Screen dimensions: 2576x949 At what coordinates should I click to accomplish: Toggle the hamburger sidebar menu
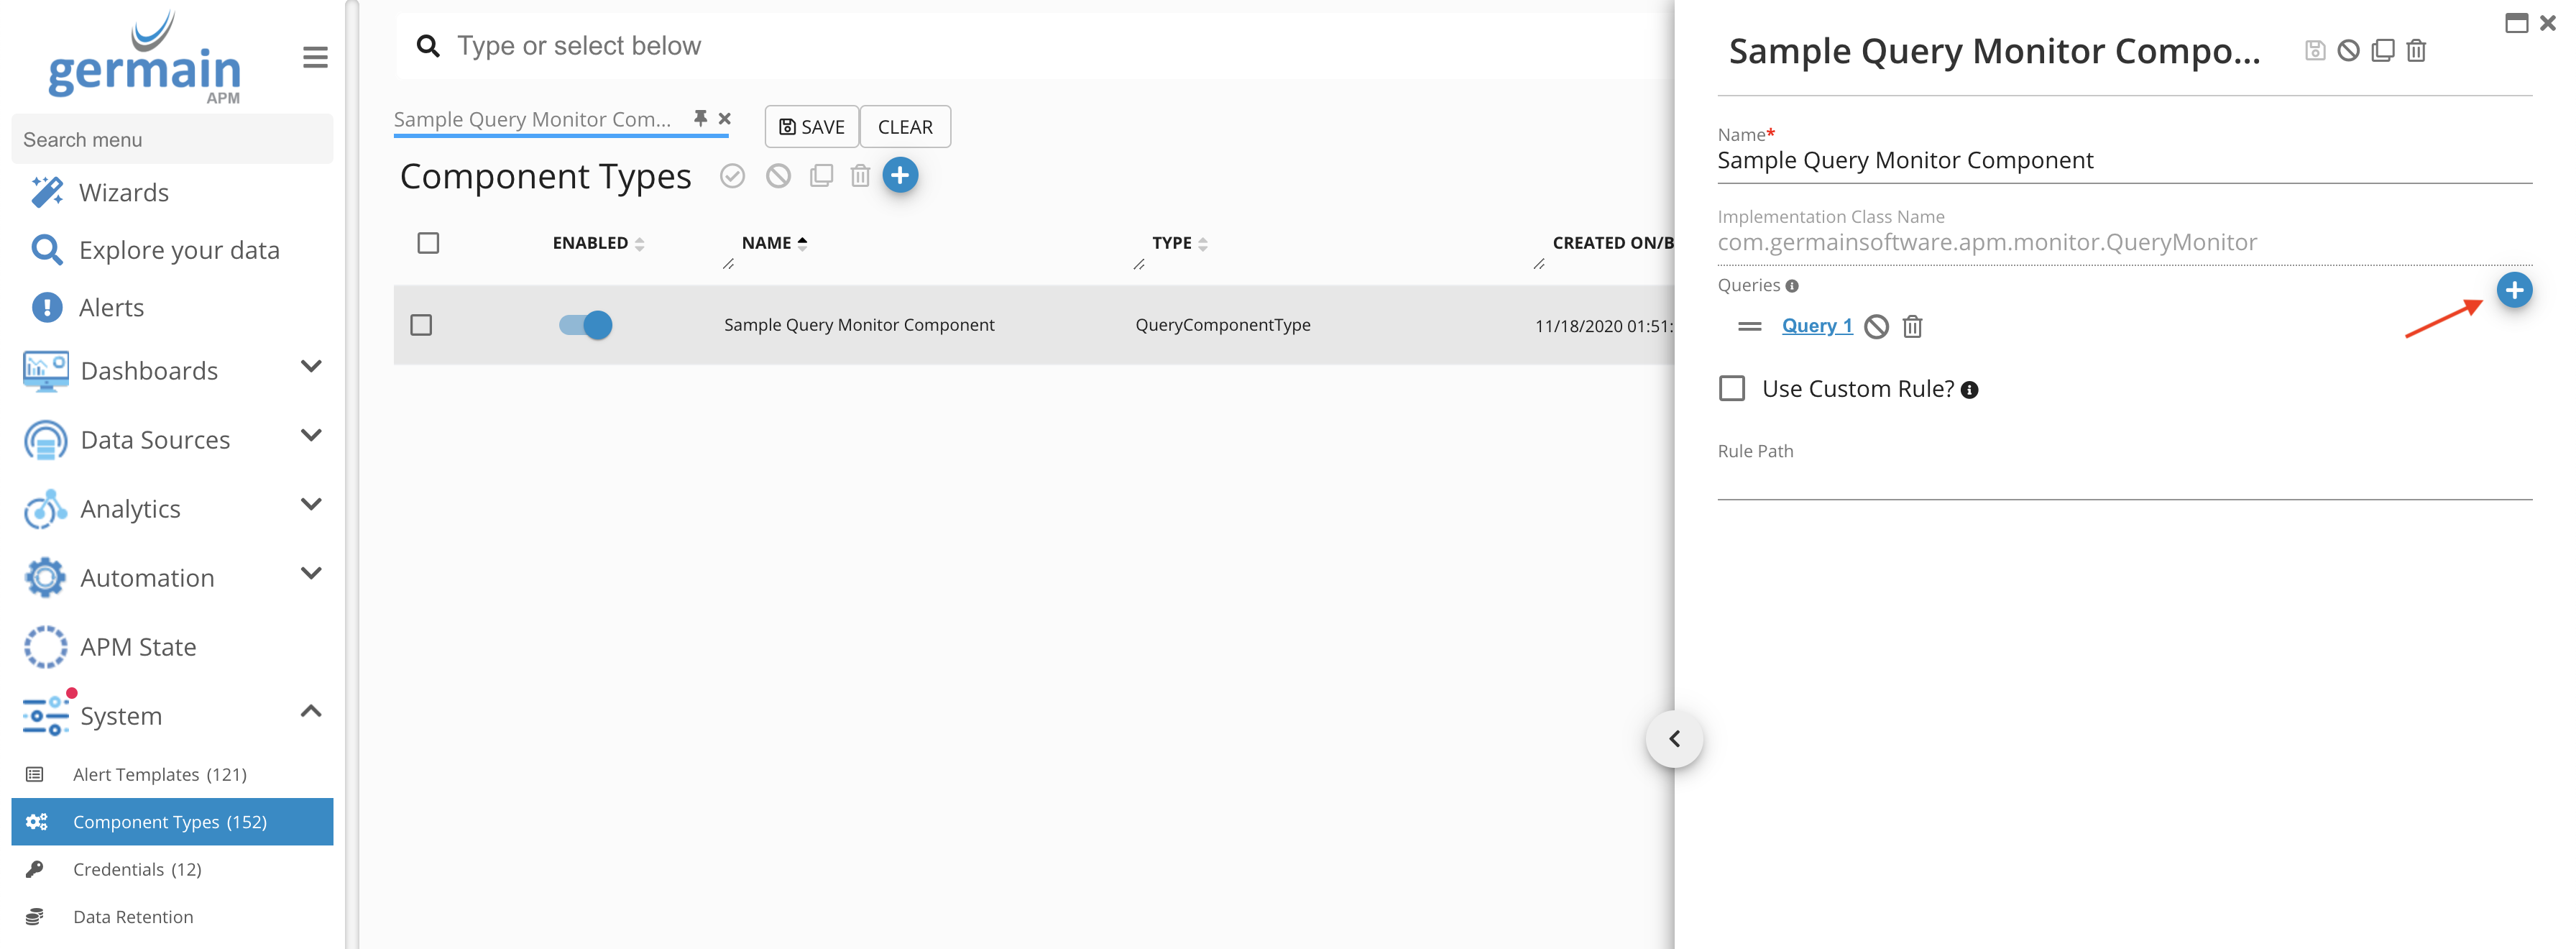click(x=315, y=57)
